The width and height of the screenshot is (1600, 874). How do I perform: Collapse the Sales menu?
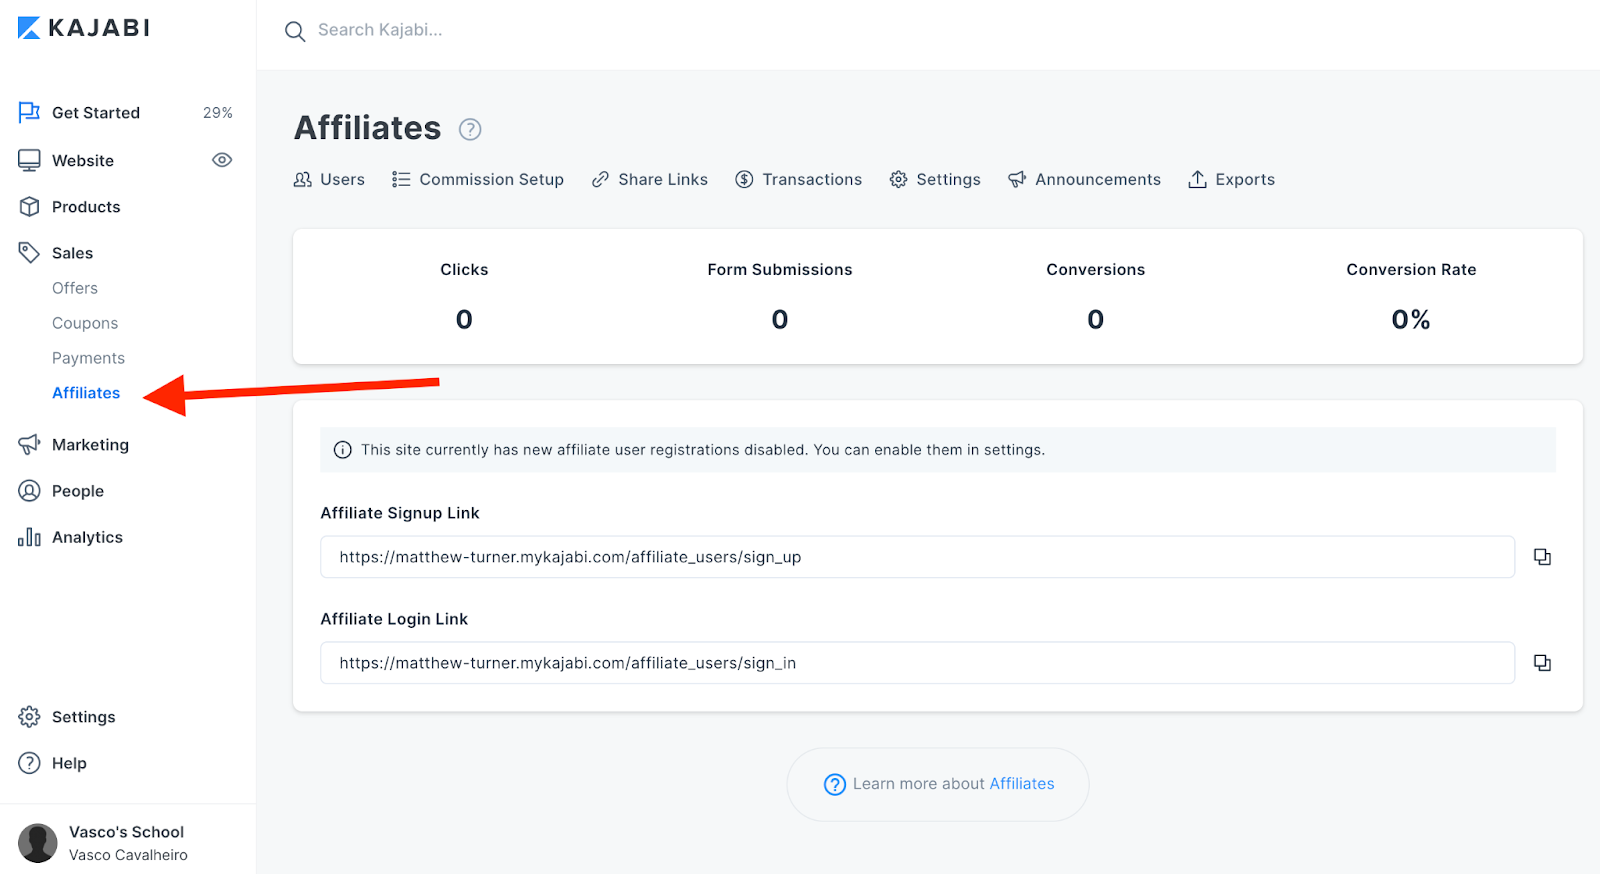click(x=72, y=253)
